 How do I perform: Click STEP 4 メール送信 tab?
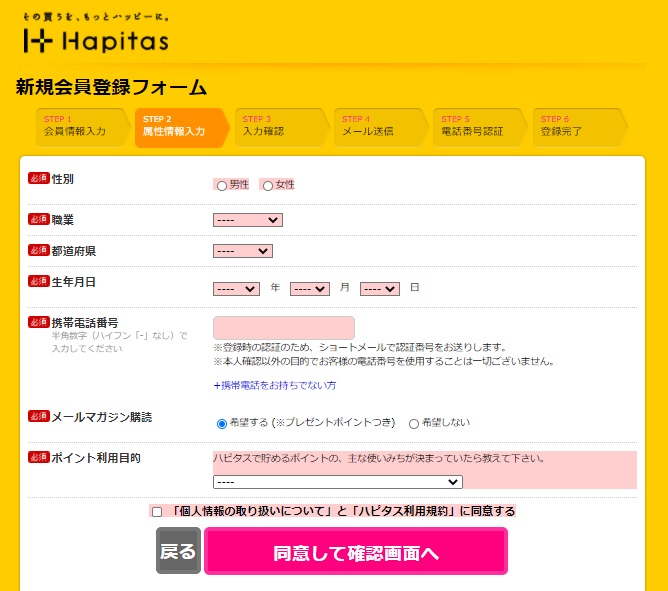pos(380,127)
